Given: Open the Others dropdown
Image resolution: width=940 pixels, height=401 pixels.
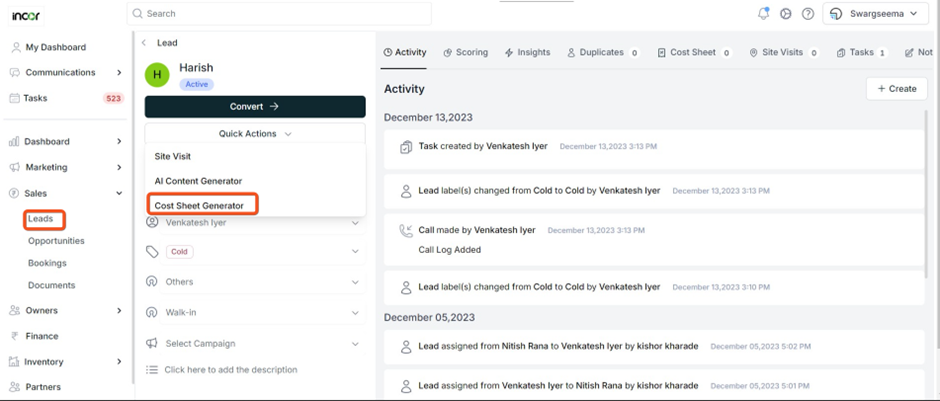Looking at the screenshot, I should point(262,282).
